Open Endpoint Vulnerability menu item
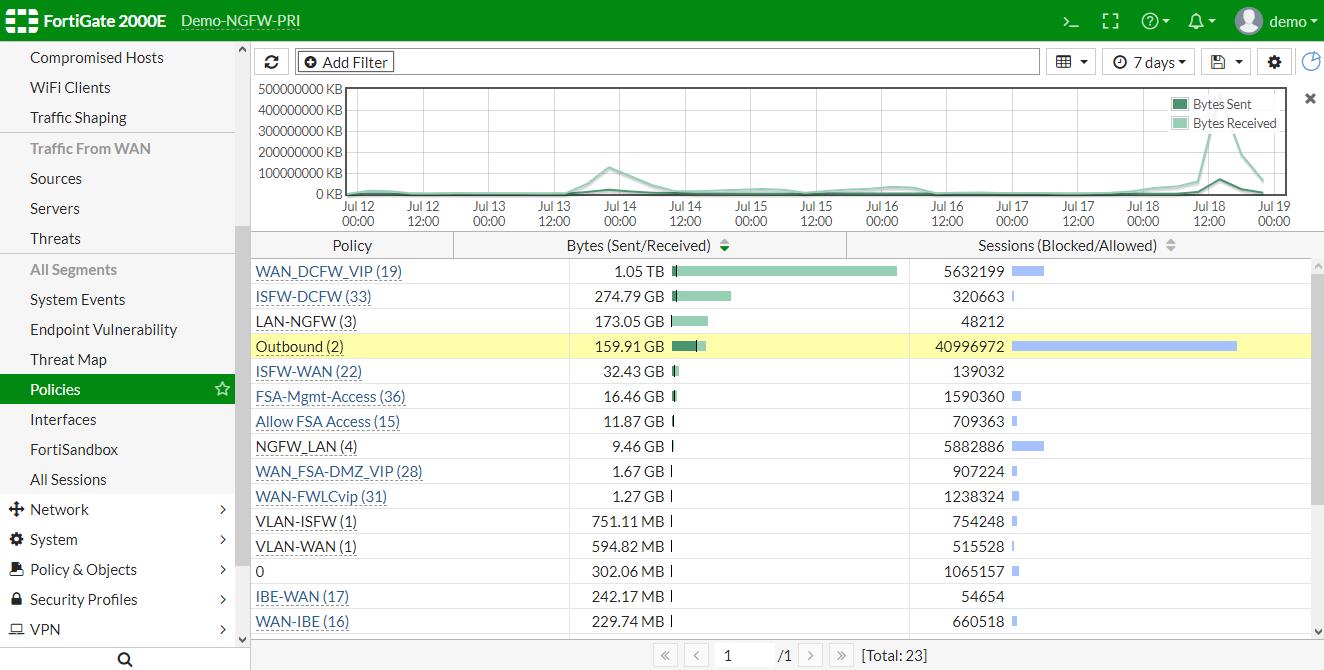Screen dimensions: 1324x670 point(104,329)
